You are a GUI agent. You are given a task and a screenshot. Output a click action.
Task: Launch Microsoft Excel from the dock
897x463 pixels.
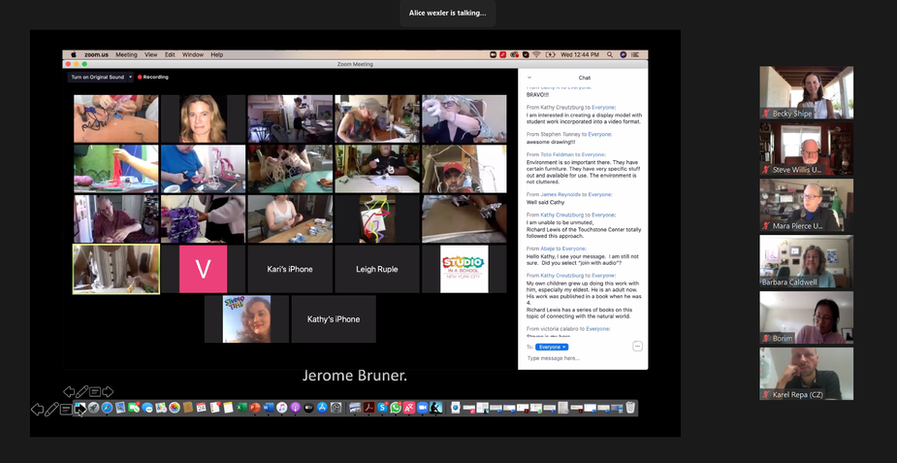pos(241,407)
